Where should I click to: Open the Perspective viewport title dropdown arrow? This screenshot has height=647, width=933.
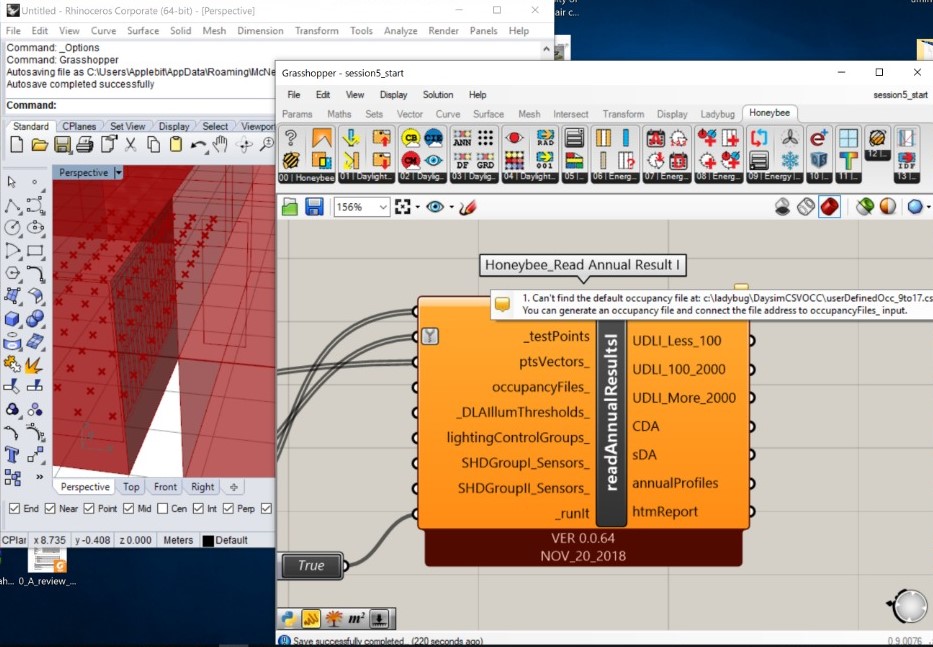tap(118, 173)
